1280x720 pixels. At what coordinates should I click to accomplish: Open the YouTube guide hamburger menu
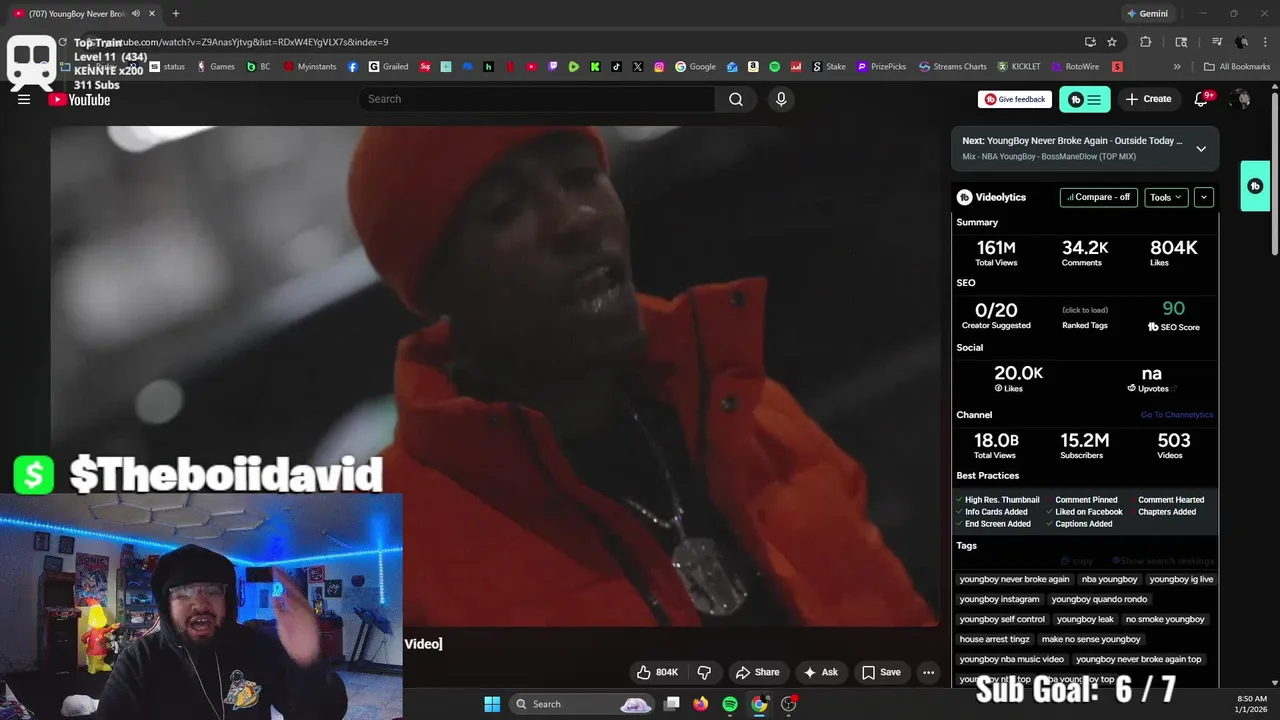(24, 99)
